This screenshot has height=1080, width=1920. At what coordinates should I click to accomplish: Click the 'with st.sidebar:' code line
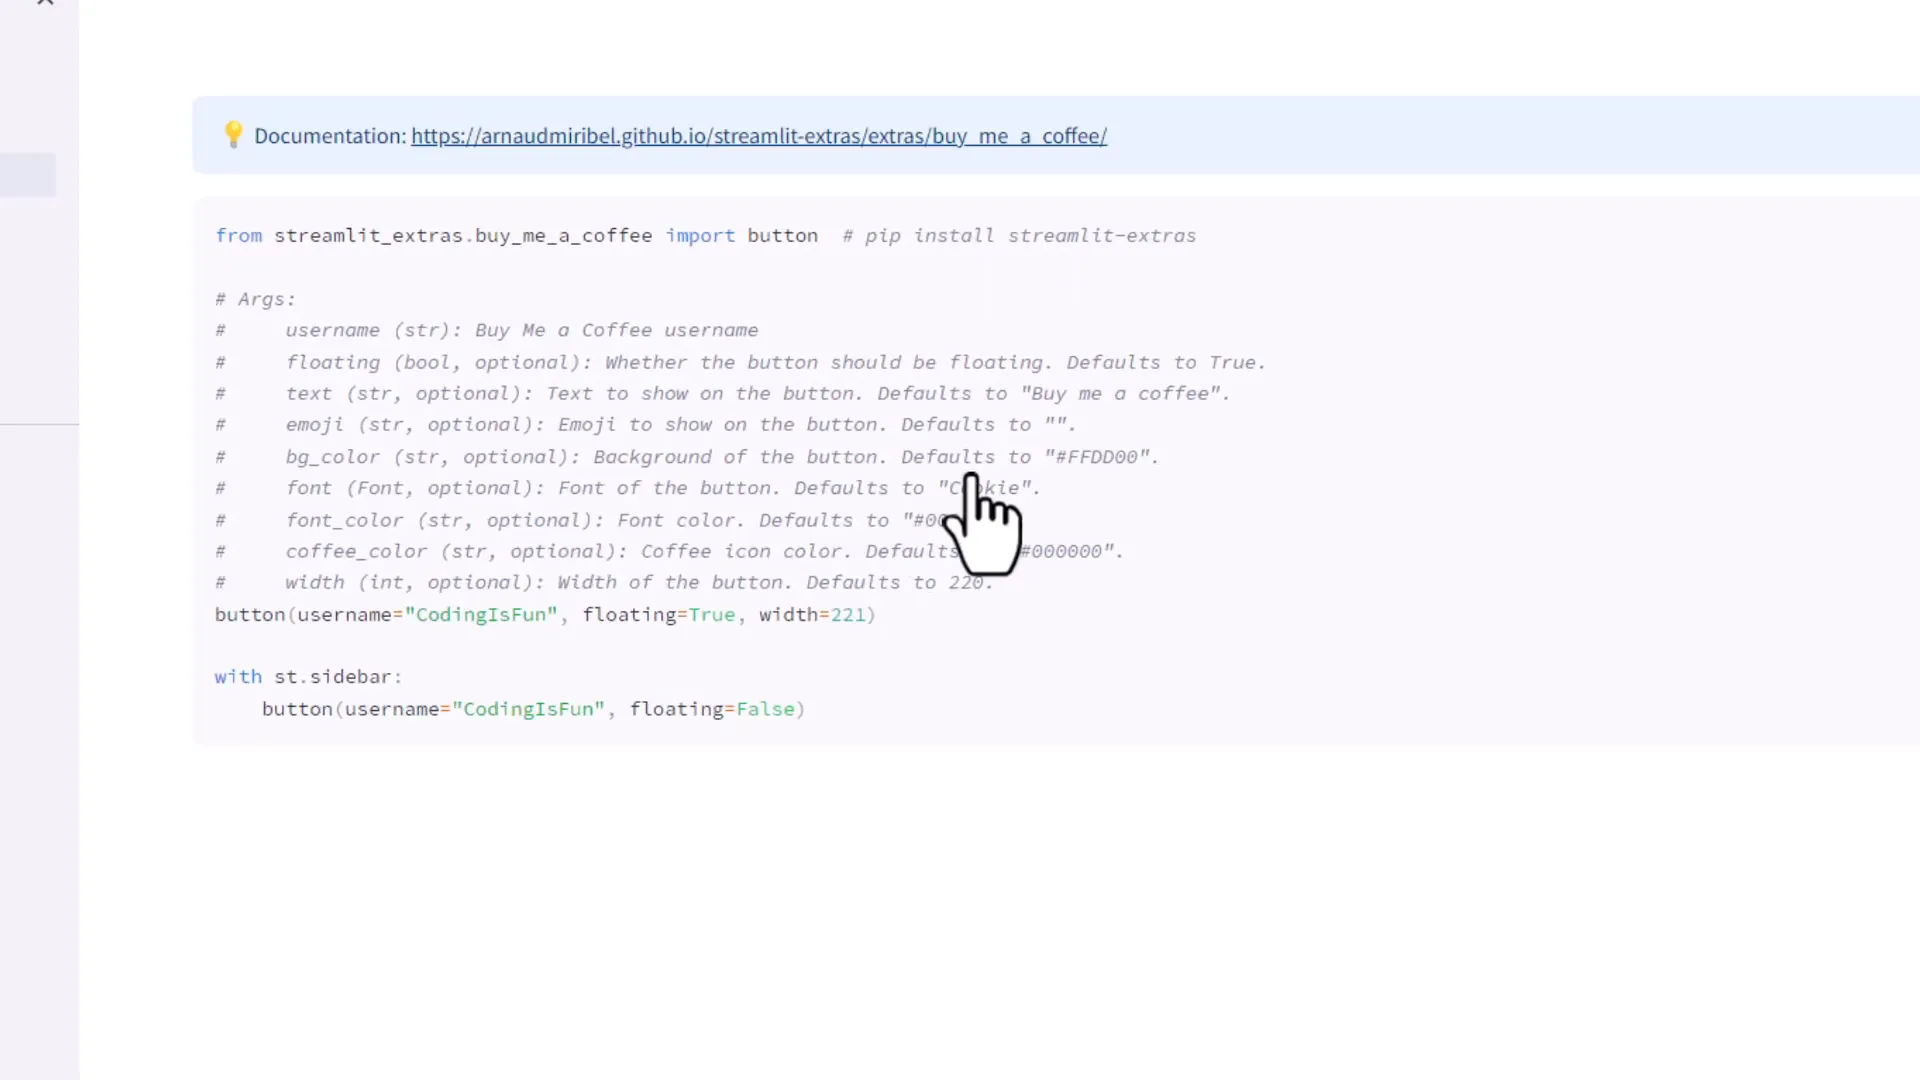pyautogui.click(x=308, y=677)
